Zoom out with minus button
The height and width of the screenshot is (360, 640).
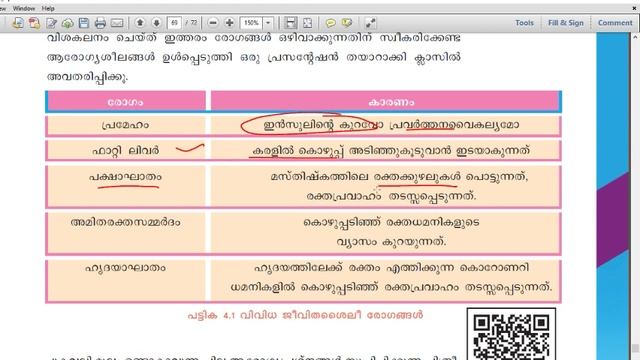coord(213,23)
